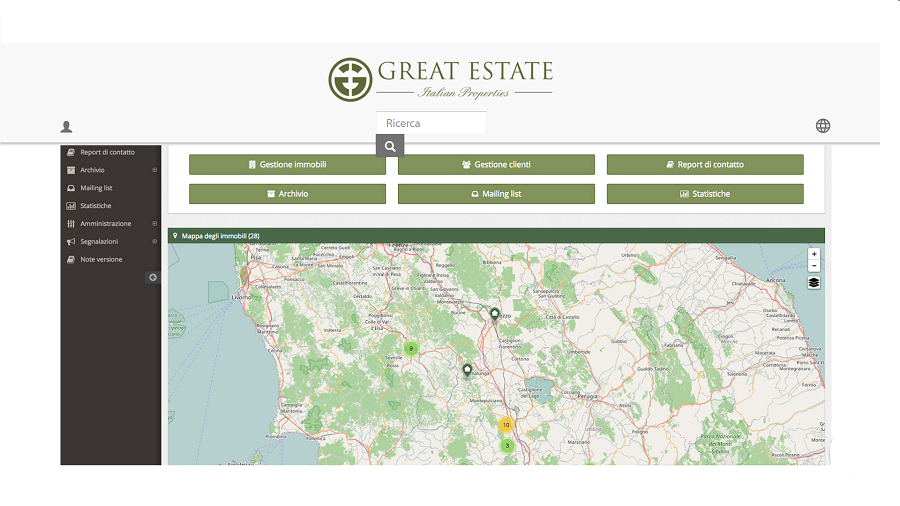Screen dimensions: 900x506
Task: Collapse the sidebar with arrow button
Action: click(x=153, y=278)
